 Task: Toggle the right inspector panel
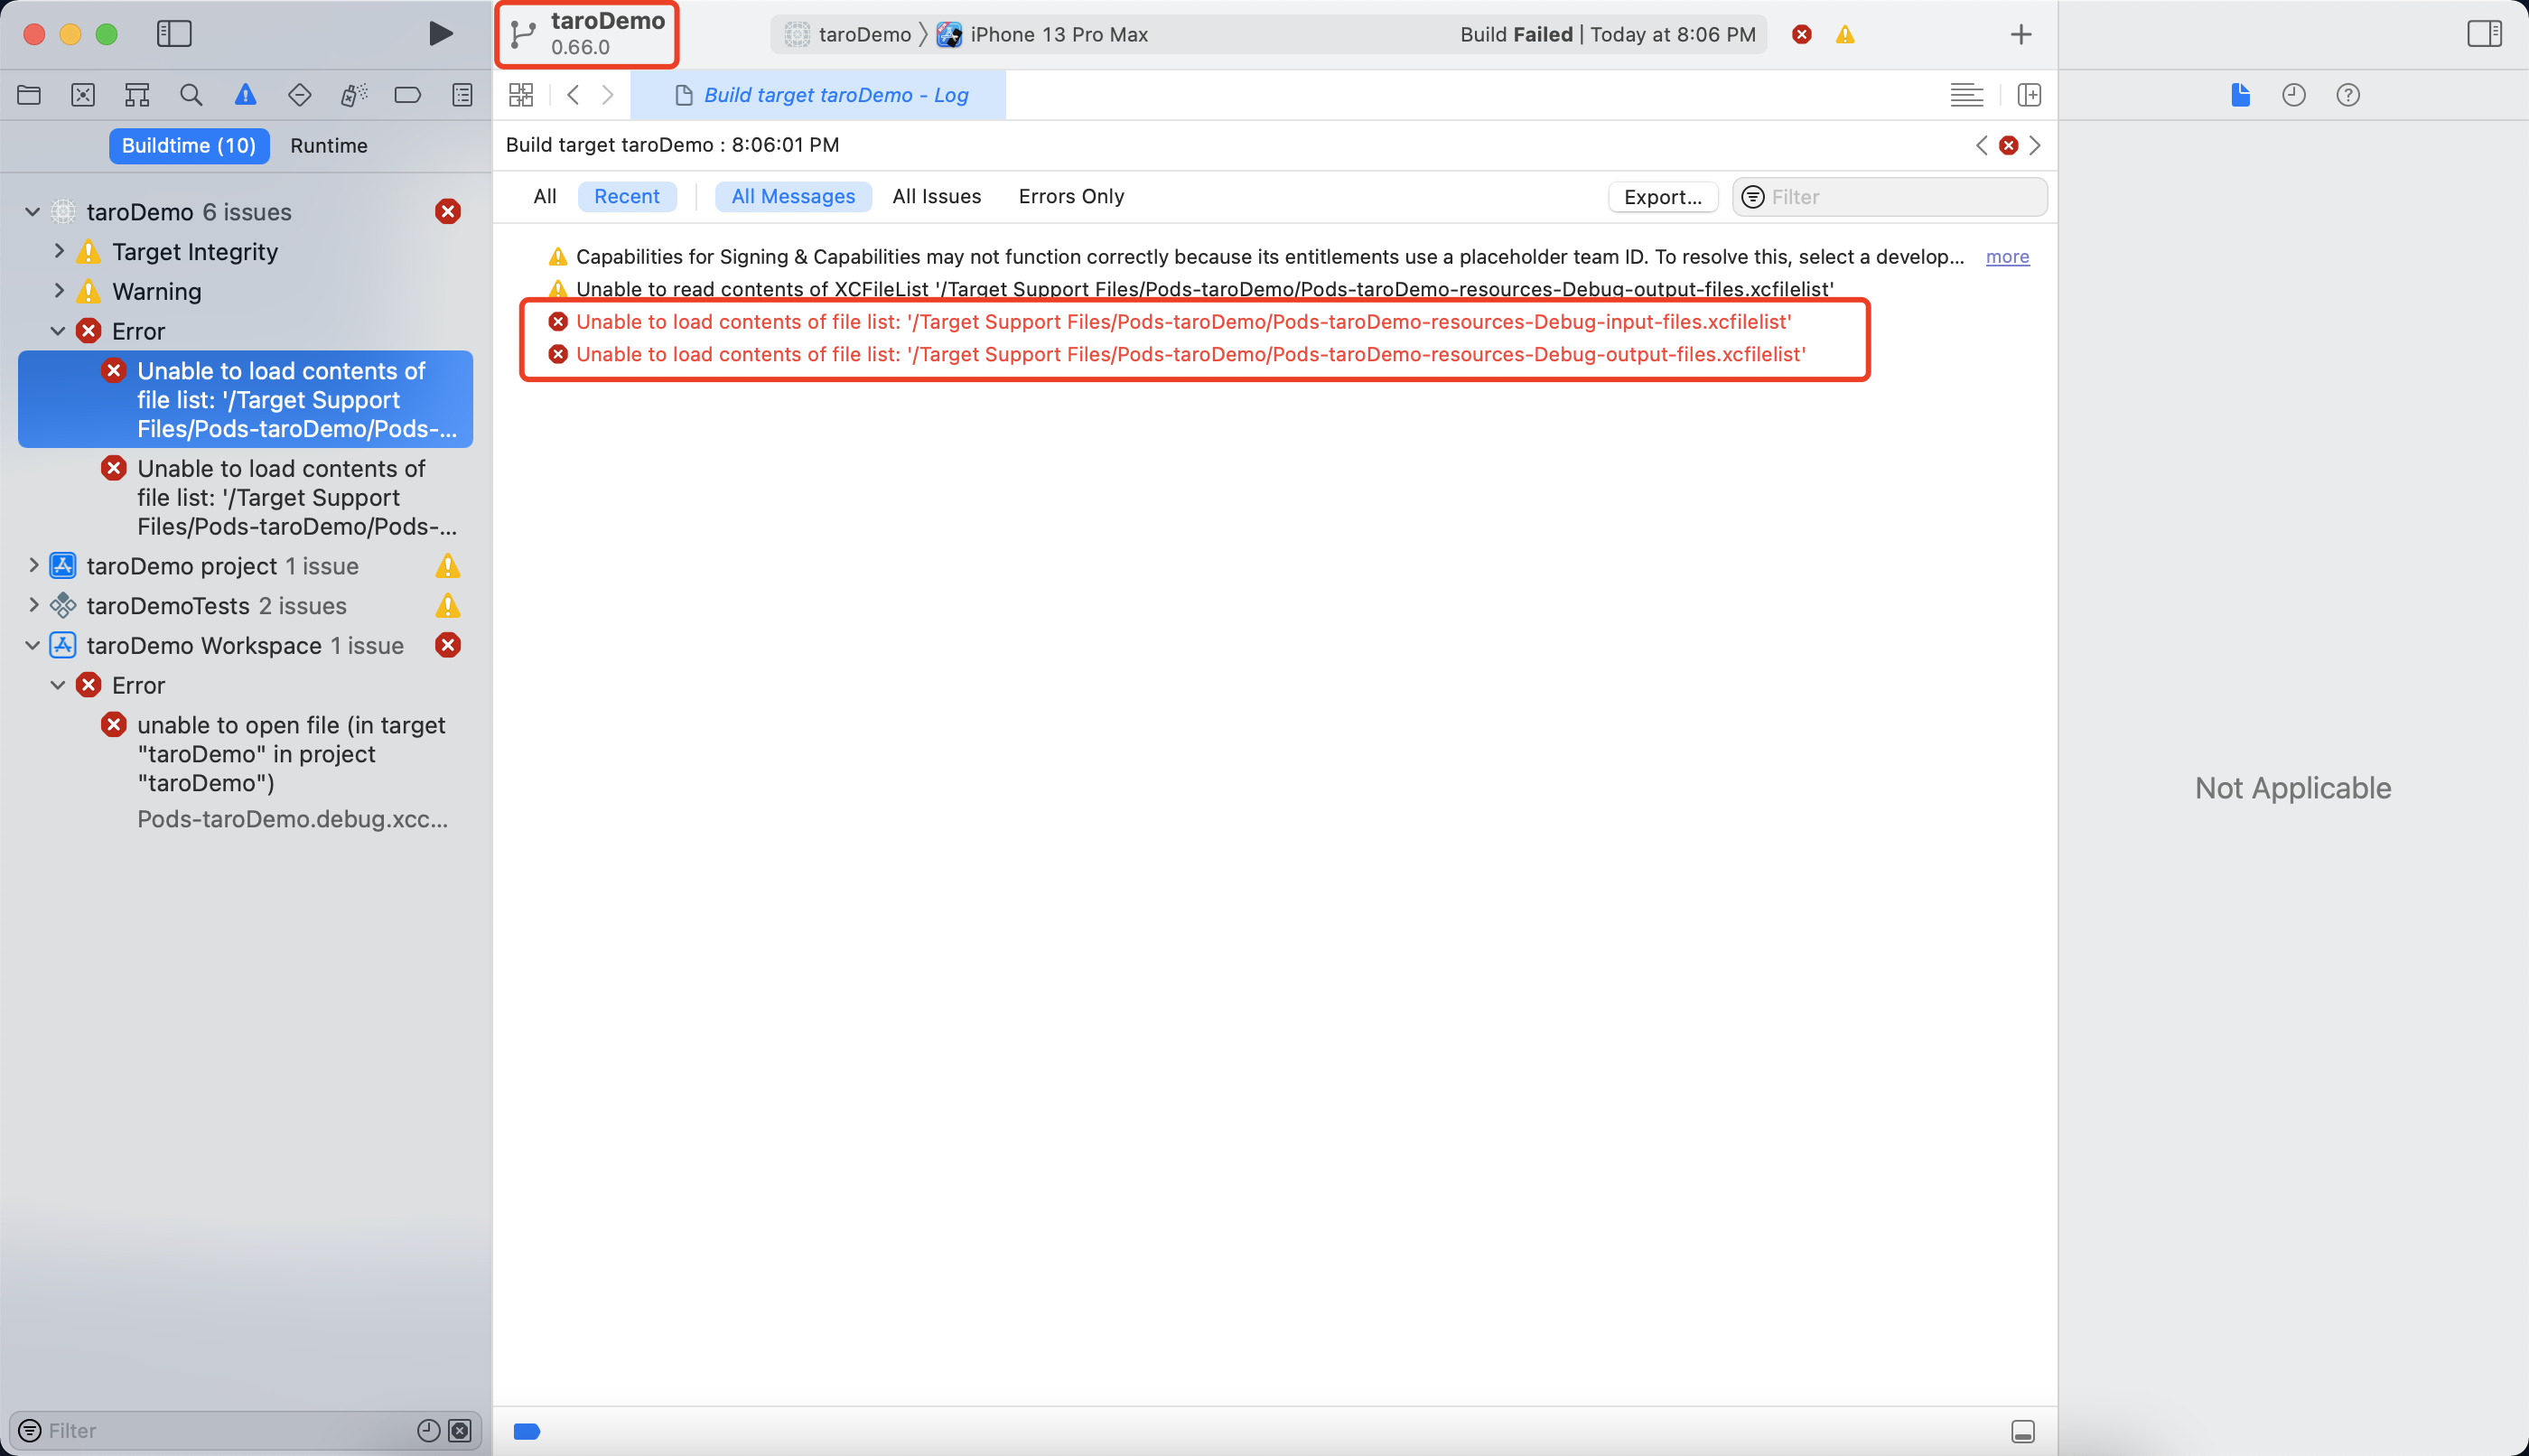[x=2484, y=34]
